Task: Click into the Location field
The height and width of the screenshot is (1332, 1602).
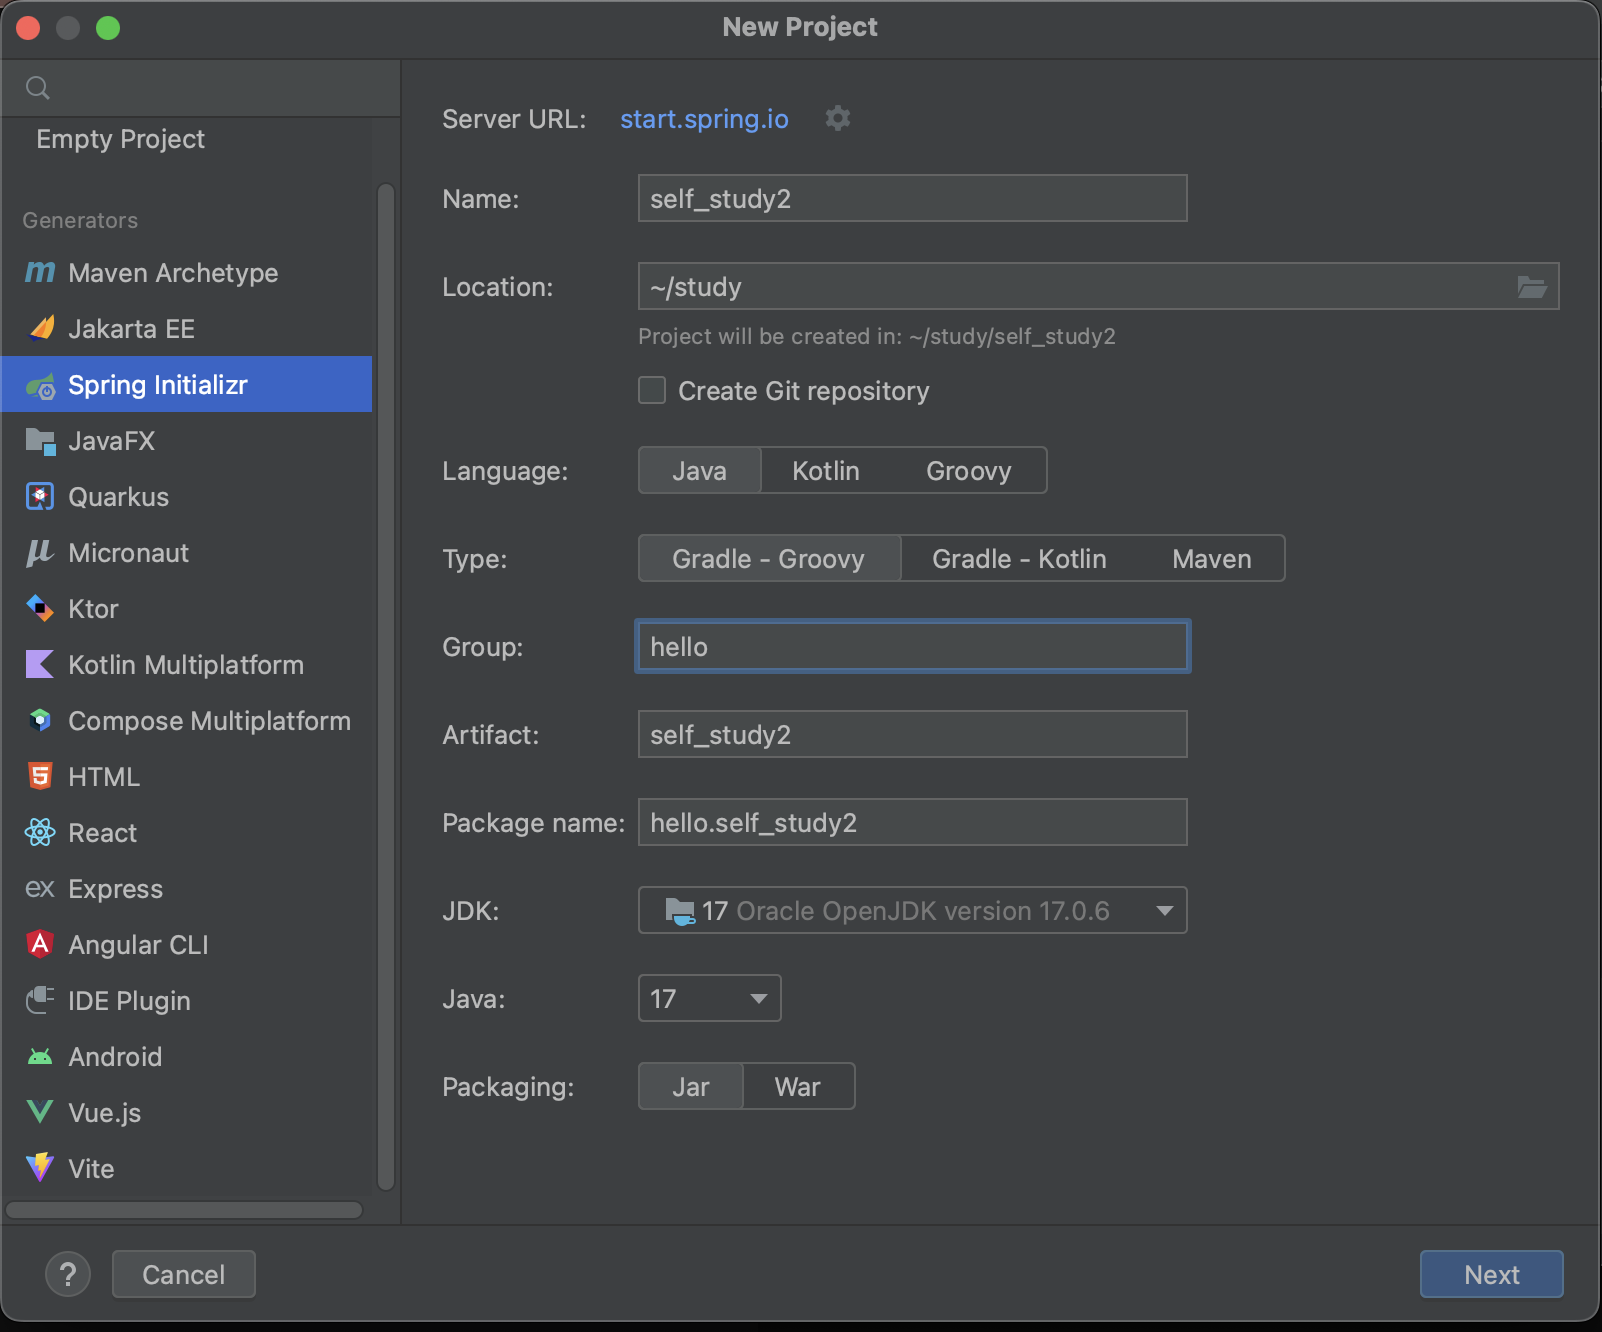Action: tap(1098, 286)
